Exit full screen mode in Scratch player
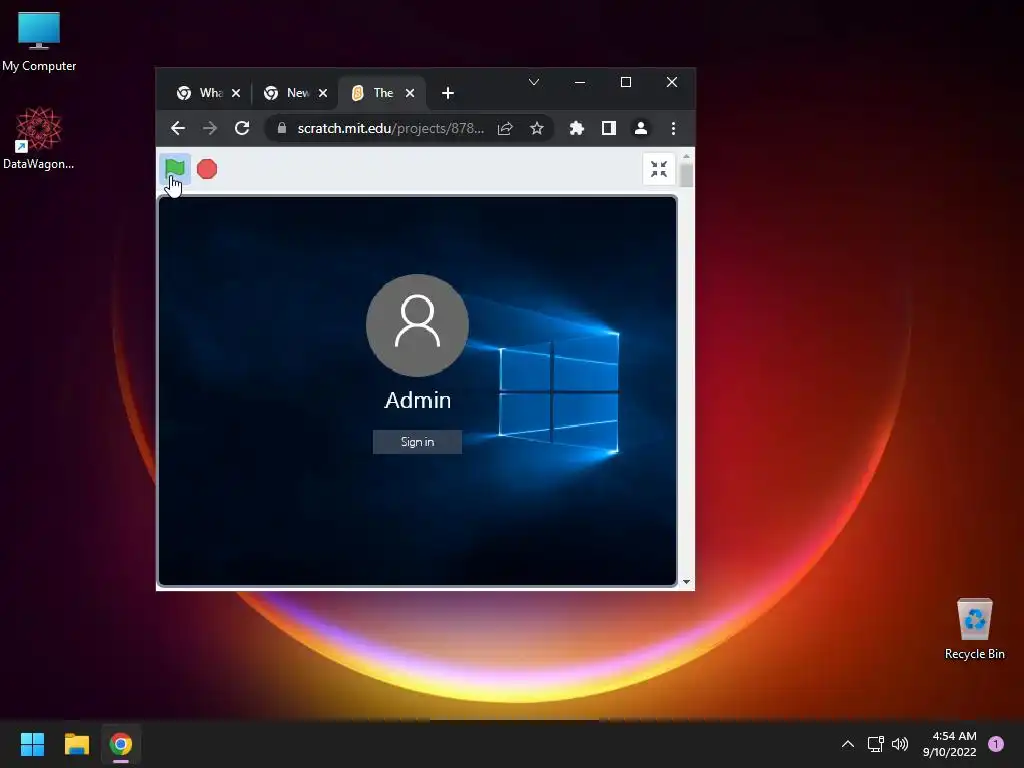Viewport: 1024px width, 768px height. coord(659,169)
